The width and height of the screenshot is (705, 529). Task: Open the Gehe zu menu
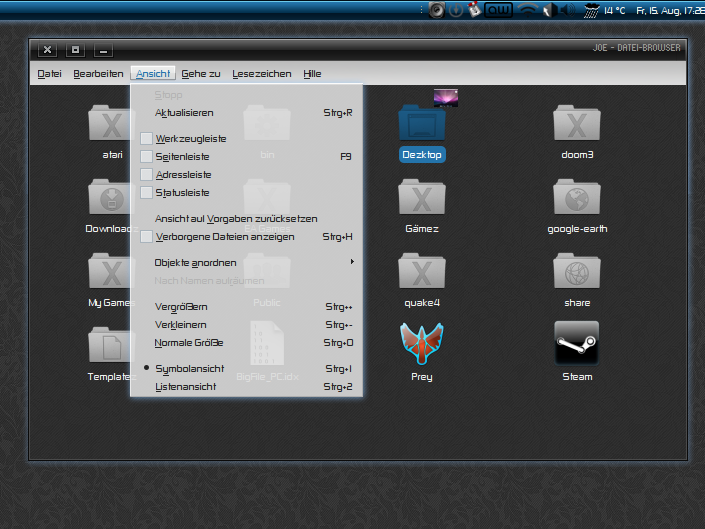tap(201, 74)
